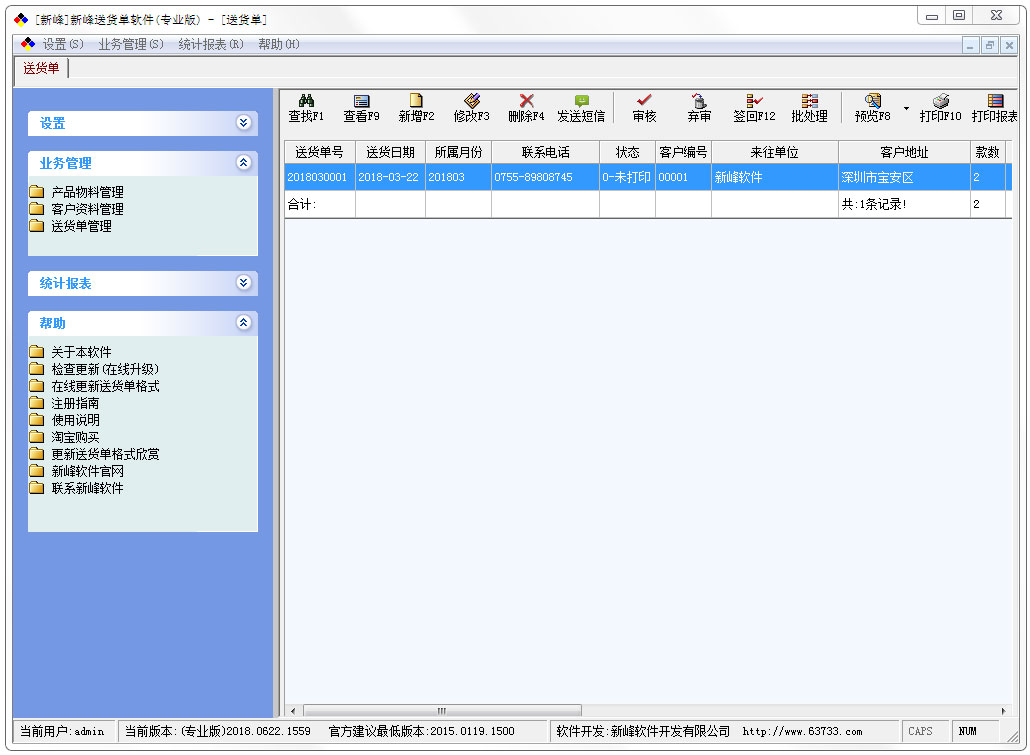Select the 修改F3 edit tool

[x=472, y=108]
